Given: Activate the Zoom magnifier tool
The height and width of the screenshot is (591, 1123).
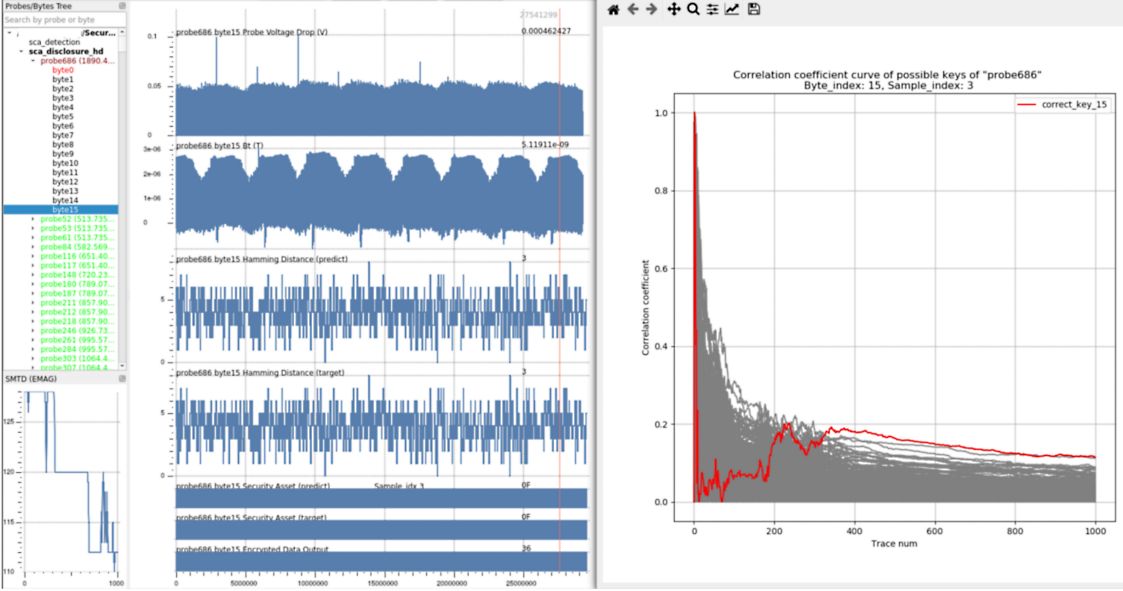Looking at the screenshot, I should (693, 9).
